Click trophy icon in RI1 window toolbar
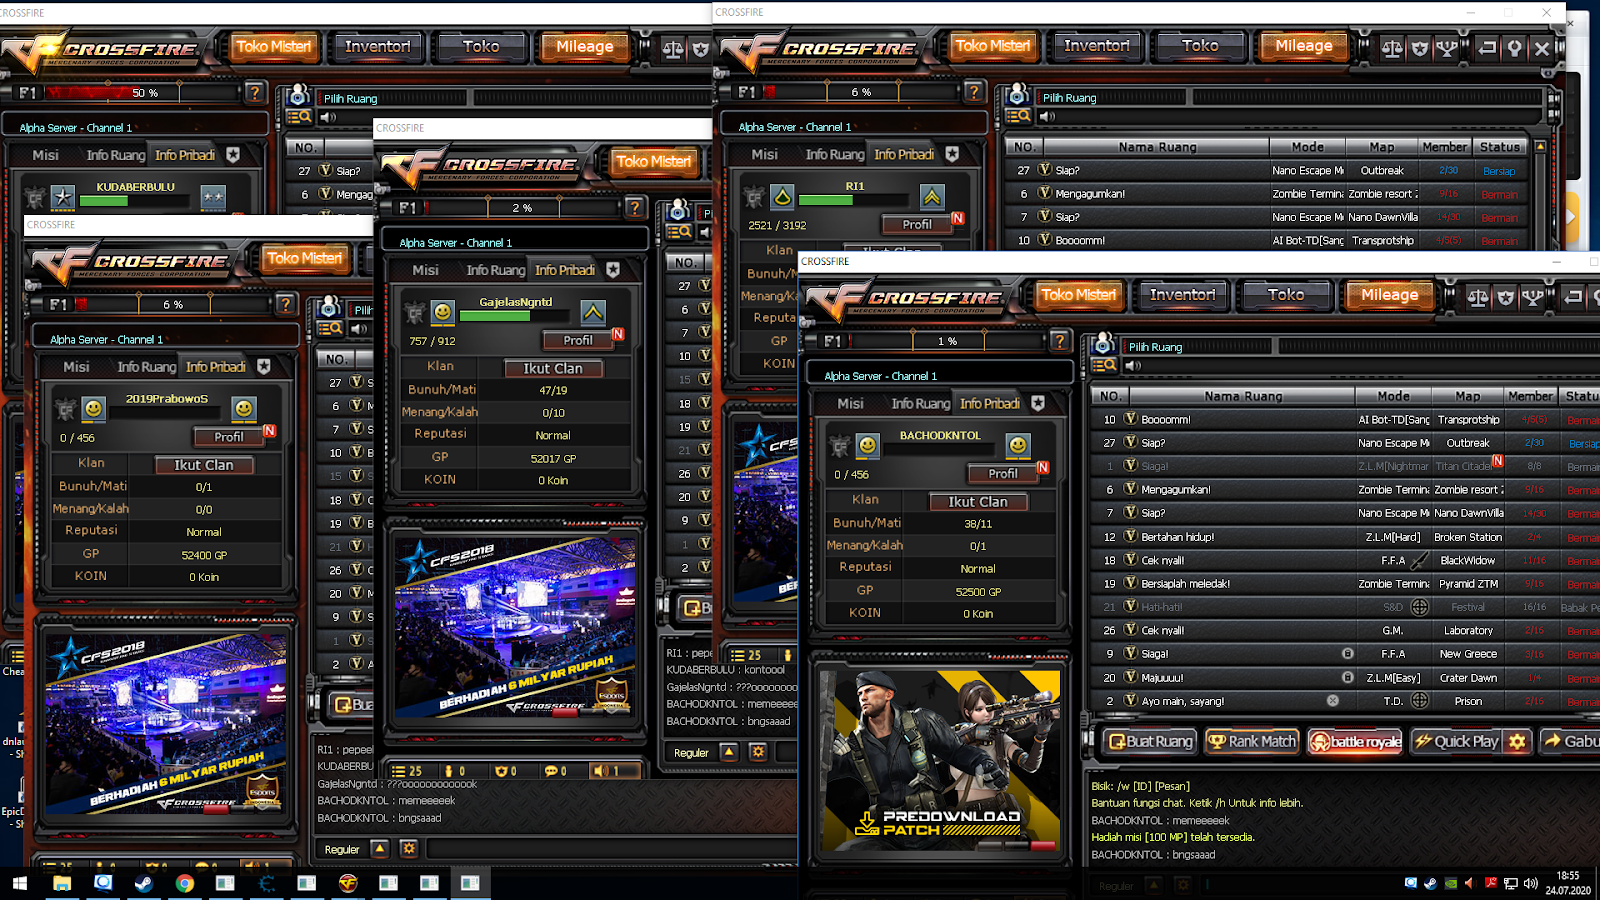The image size is (1600, 900). (x=1447, y=48)
